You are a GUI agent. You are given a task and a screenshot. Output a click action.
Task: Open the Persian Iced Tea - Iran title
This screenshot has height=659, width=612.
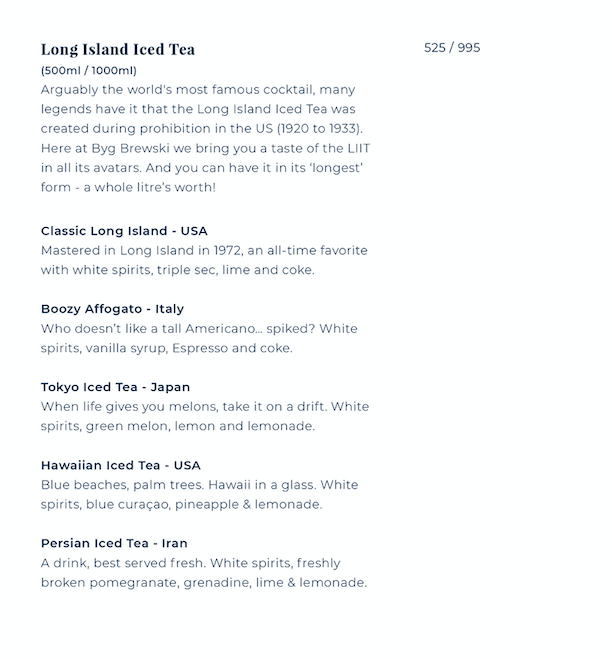(x=114, y=543)
